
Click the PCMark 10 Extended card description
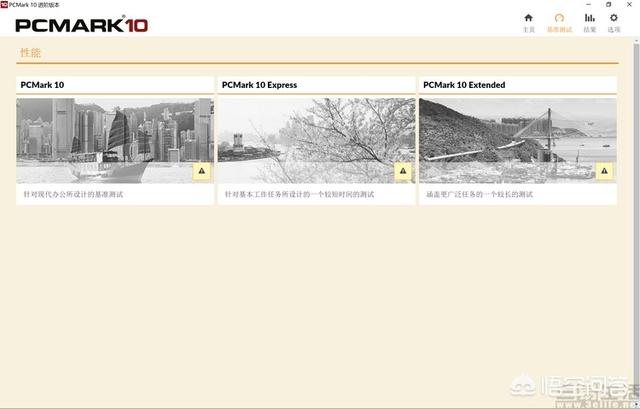point(479,194)
